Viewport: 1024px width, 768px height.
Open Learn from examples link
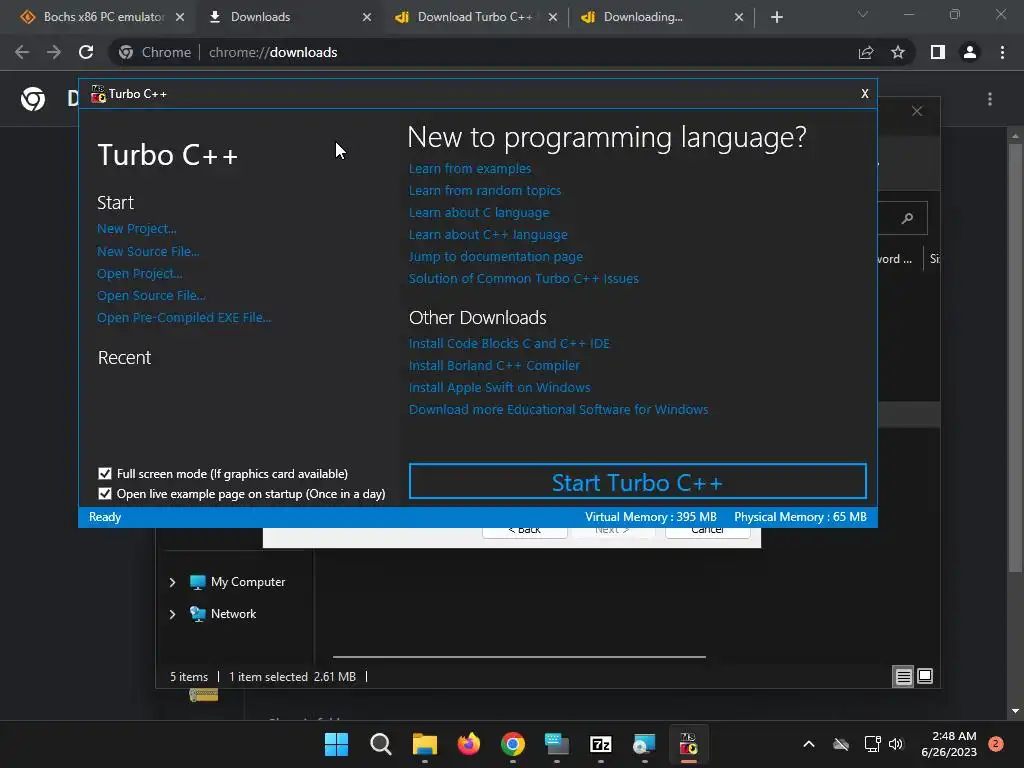(x=470, y=168)
